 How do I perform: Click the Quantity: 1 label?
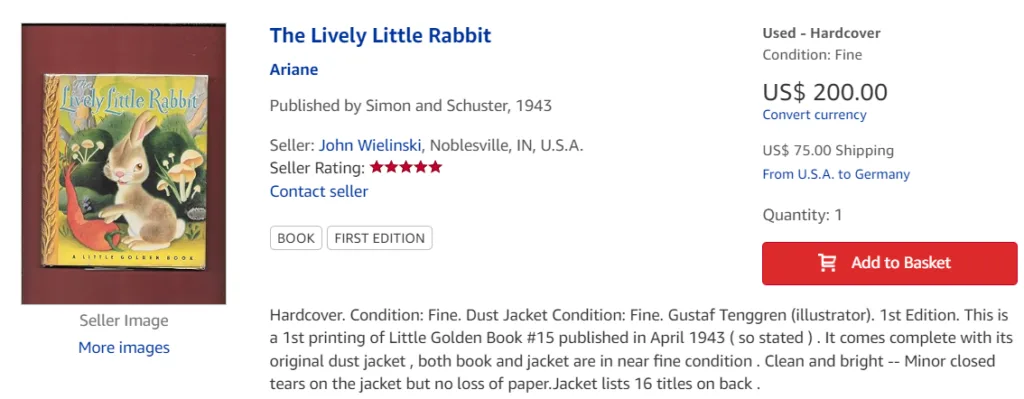pos(802,215)
